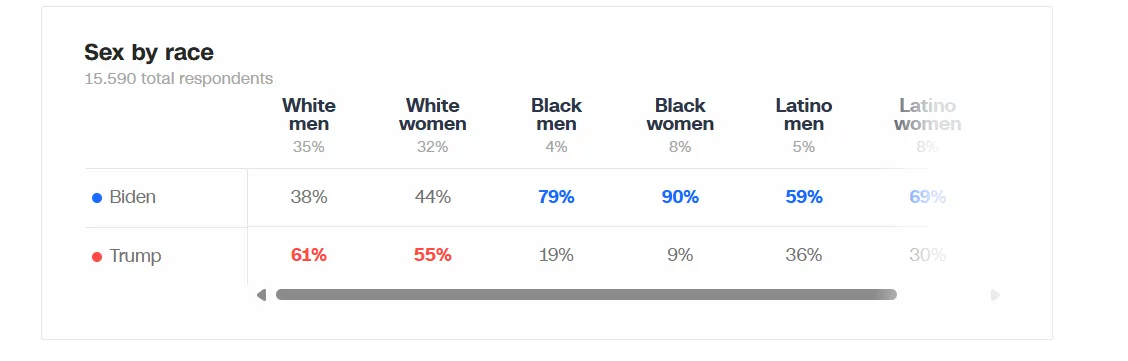The height and width of the screenshot is (361, 1128).
Task: Click the left scroll arrow of the table
Action: 261,295
